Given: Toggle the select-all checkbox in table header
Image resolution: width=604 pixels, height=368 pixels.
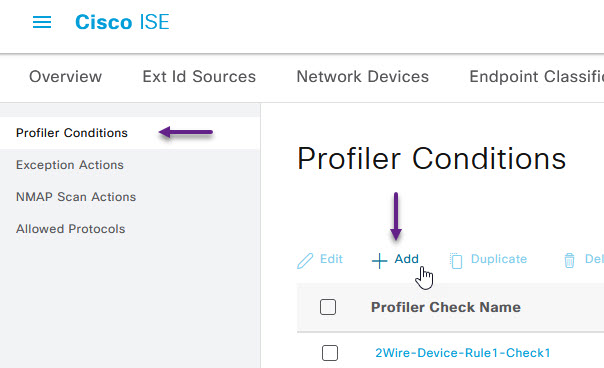Looking at the screenshot, I should (328, 307).
